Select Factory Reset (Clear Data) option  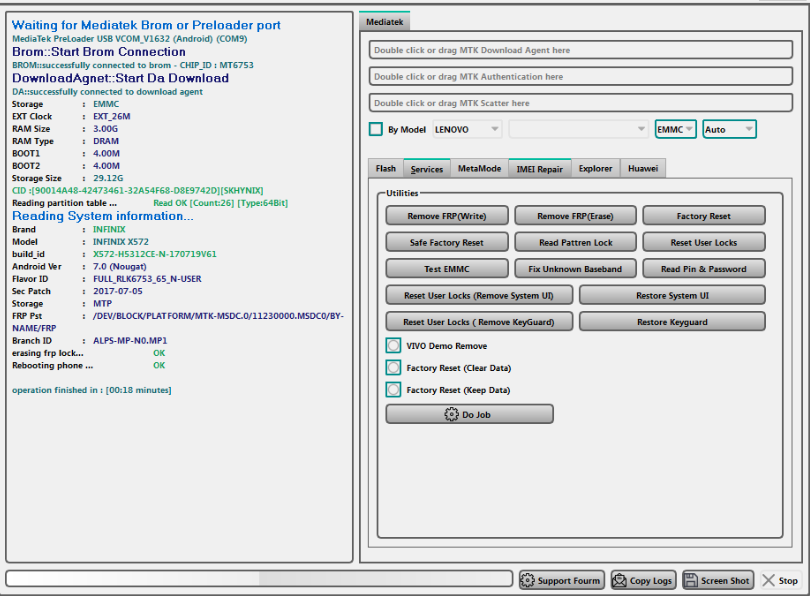393,368
